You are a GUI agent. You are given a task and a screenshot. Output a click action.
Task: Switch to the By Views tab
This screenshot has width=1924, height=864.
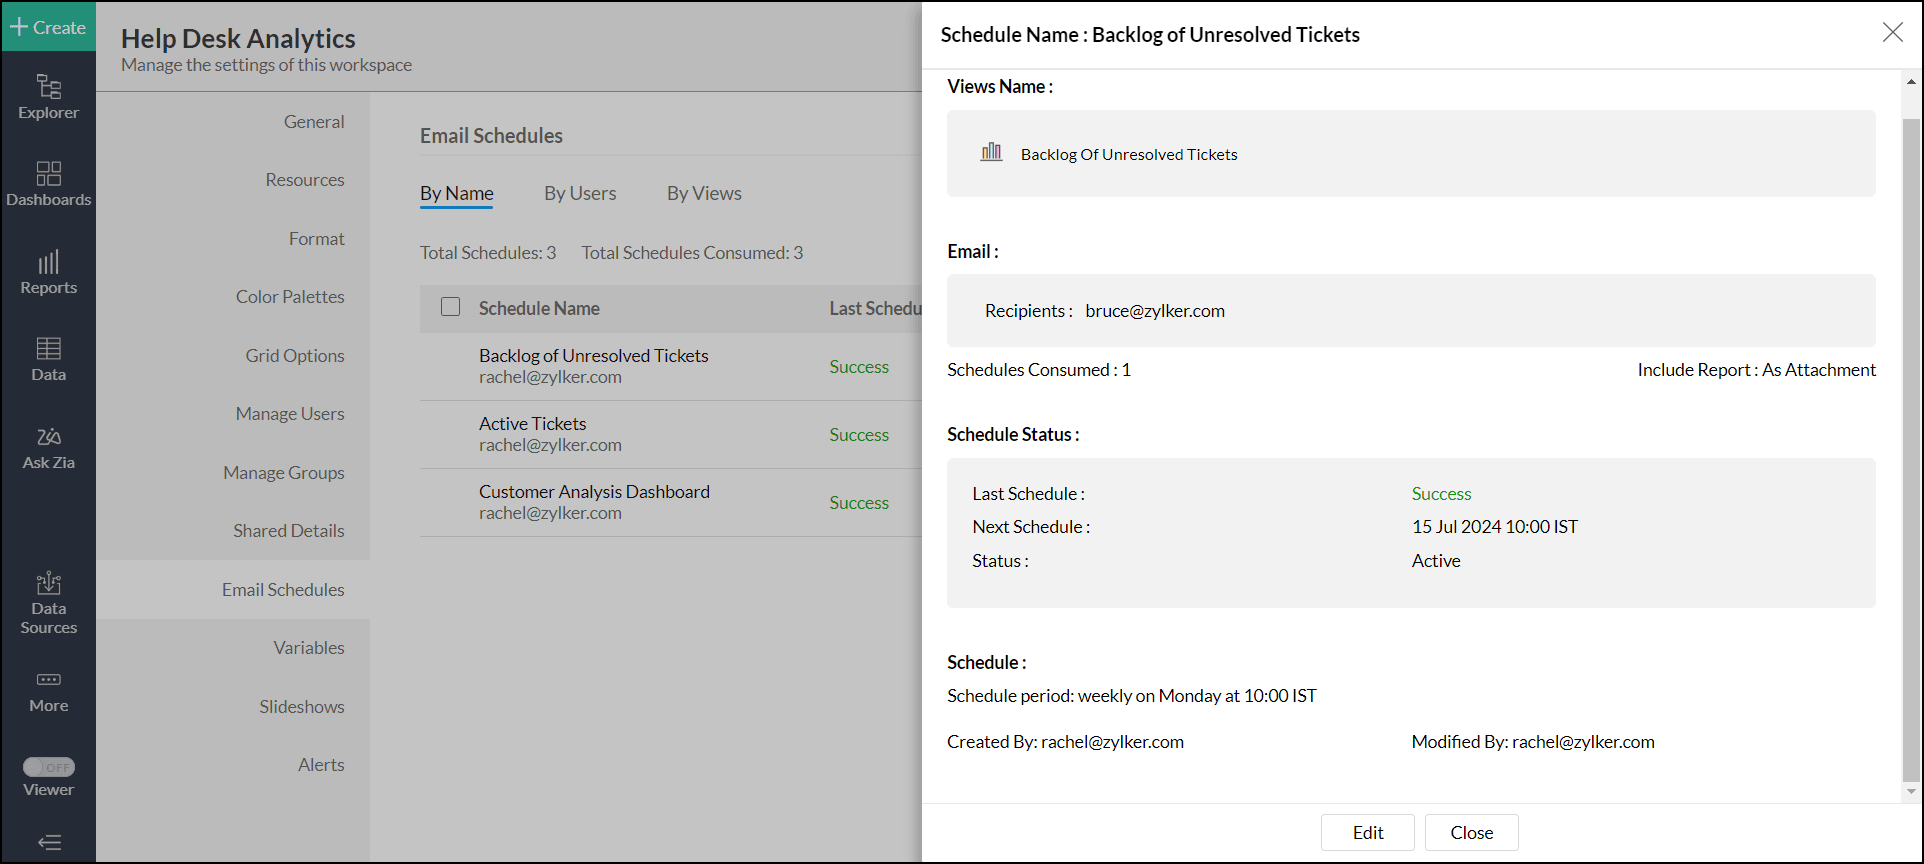click(x=704, y=193)
